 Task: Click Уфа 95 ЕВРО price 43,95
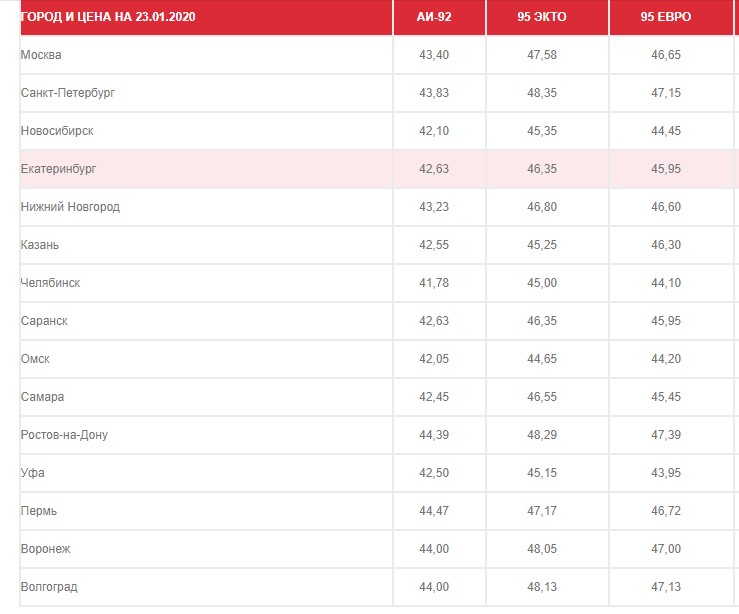pyautogui.click(x=666, y=473)
